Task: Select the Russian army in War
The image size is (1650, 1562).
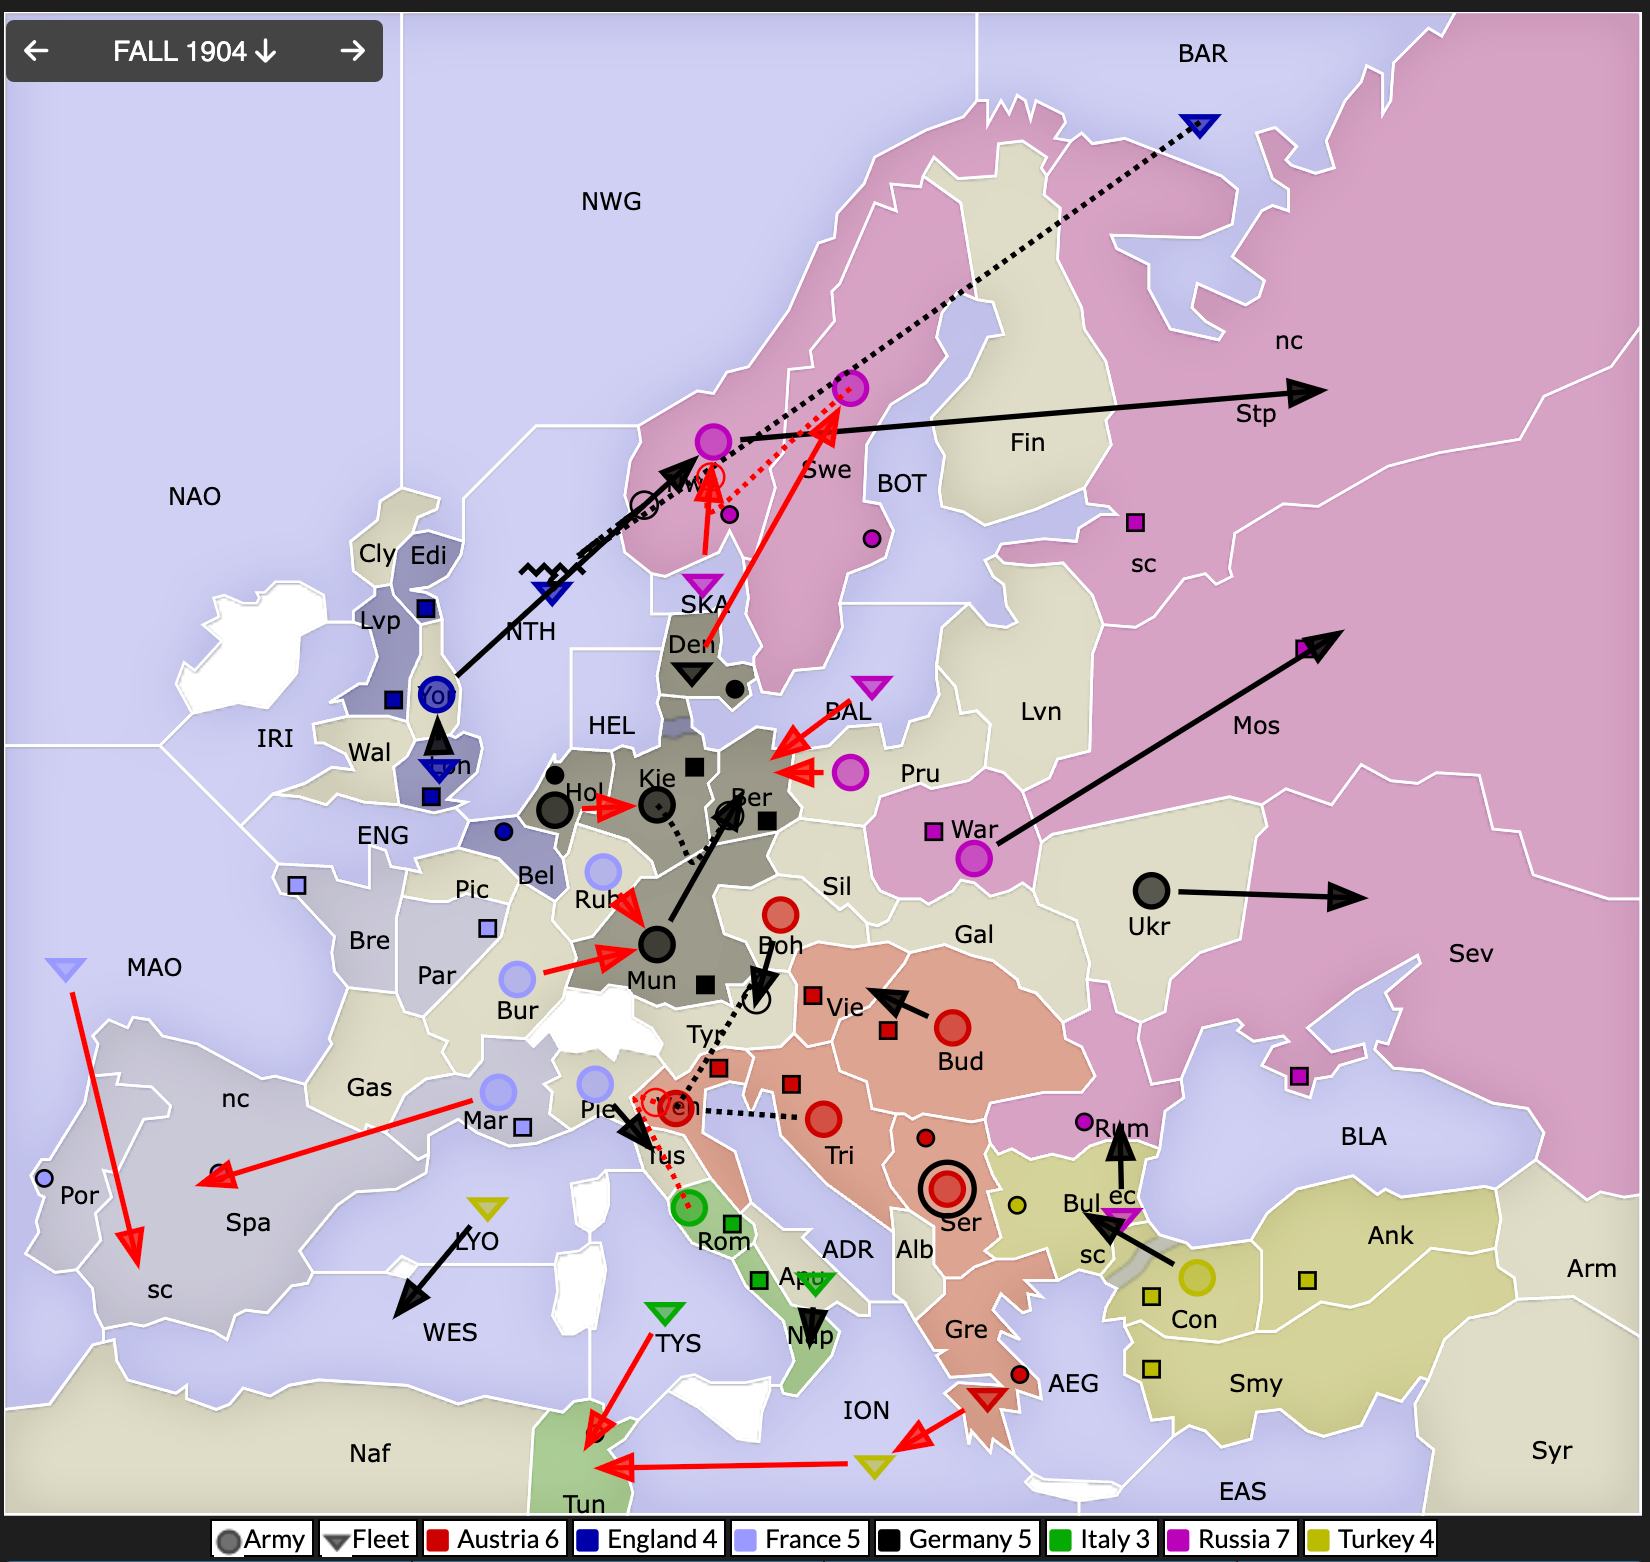Action: 973,858
